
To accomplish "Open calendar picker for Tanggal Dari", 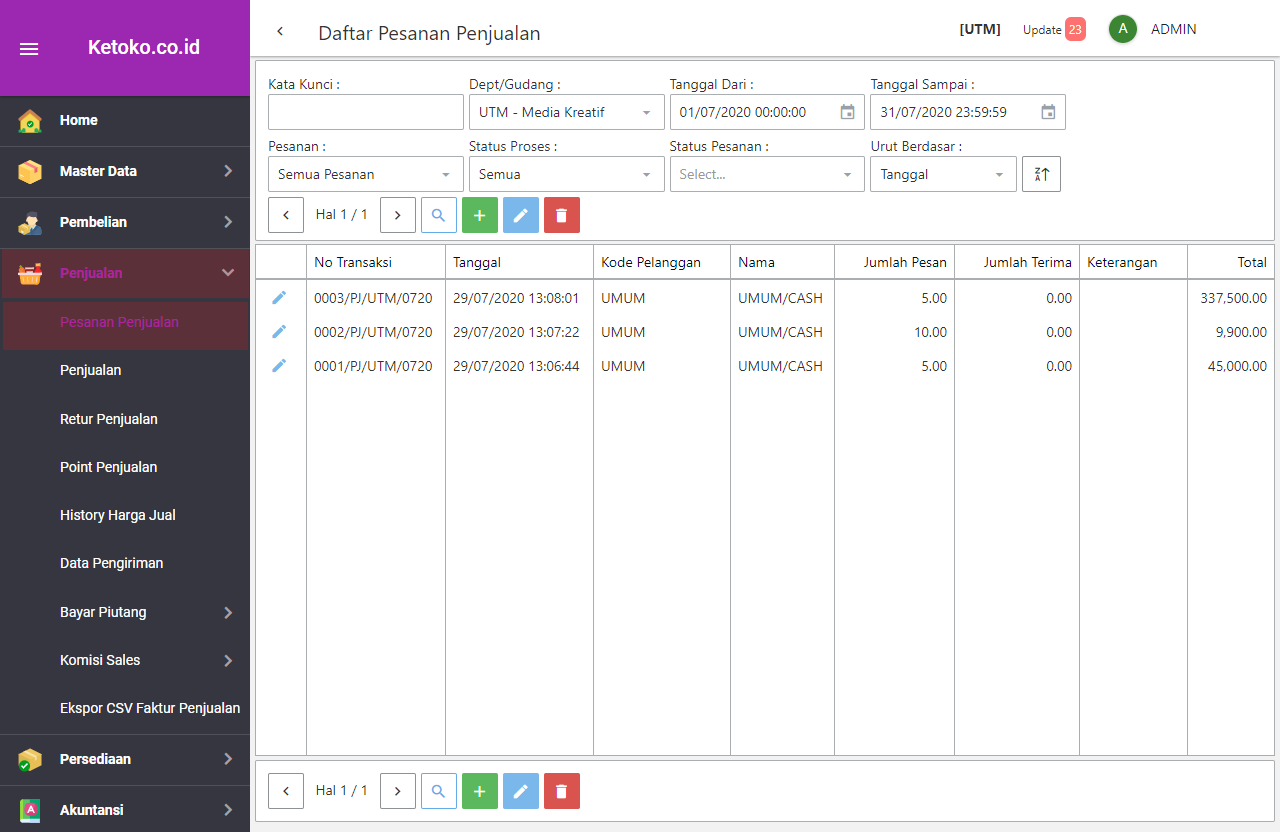I will tap(847, 112).
